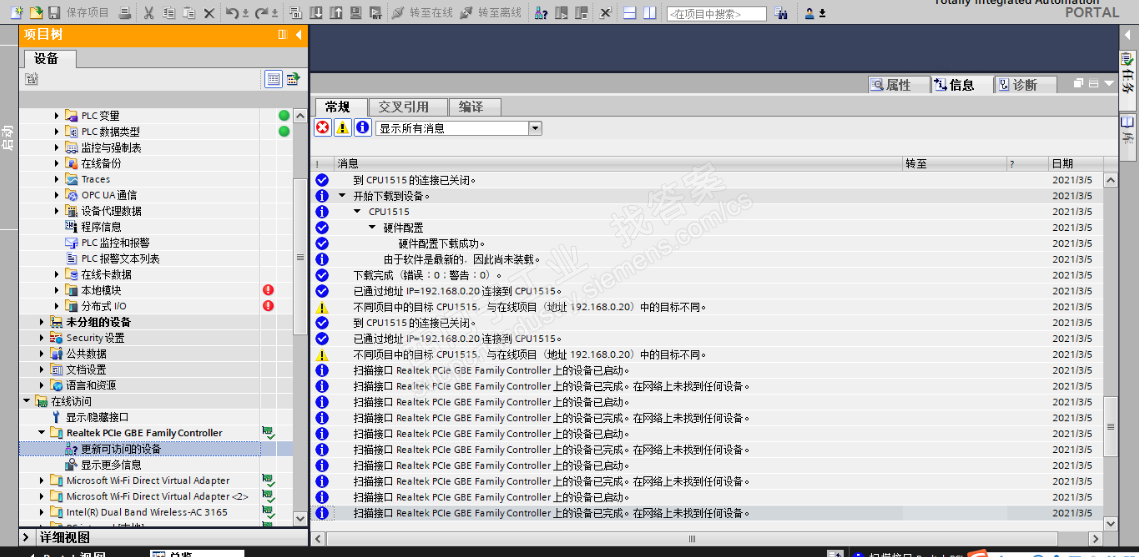Image resolution: width=1143 pixels, height=557 pixels.
Task: Switch to the Properties tab
Action: (x=900, y=85)
